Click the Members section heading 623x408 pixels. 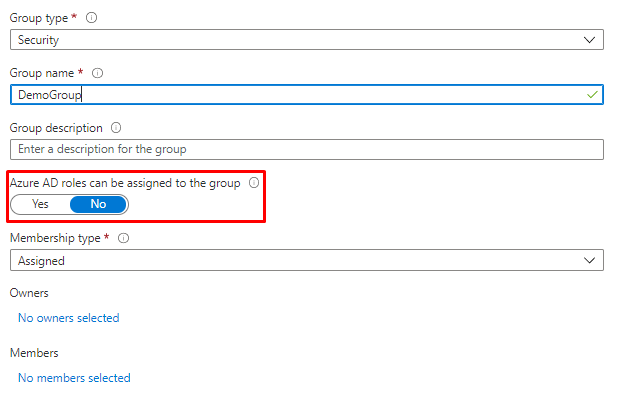tap(34, 353)
